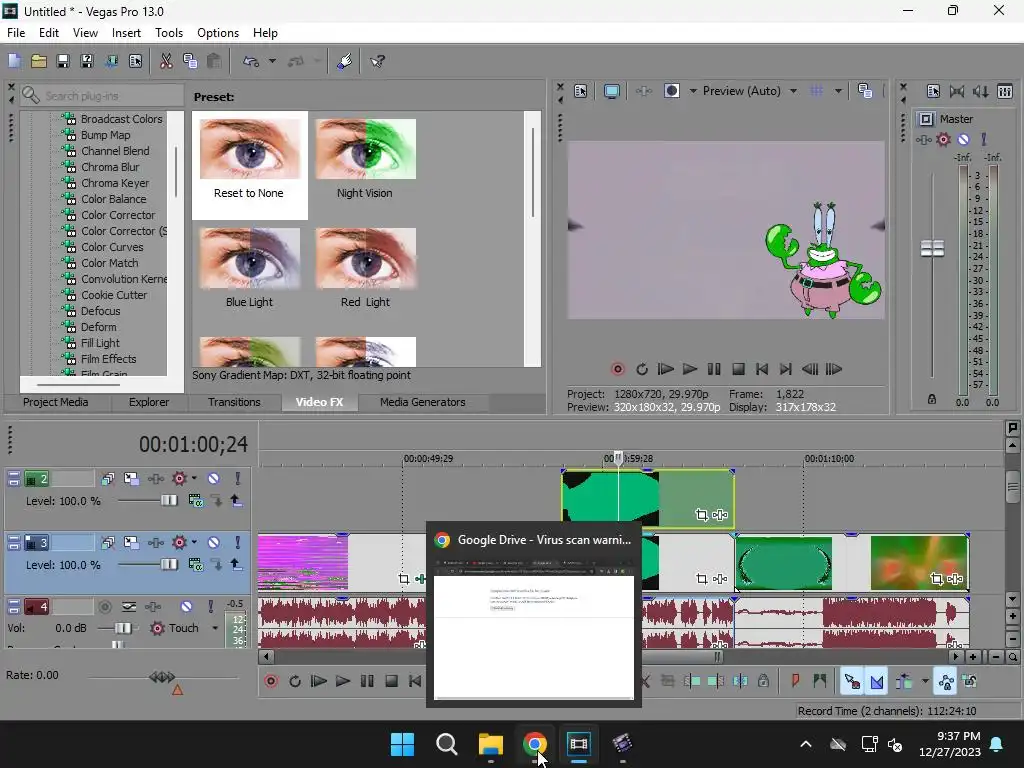The image size is (1024, 768).
Task: Open the Tools menu
Action: pyautogui.click(x=168, y=33)
